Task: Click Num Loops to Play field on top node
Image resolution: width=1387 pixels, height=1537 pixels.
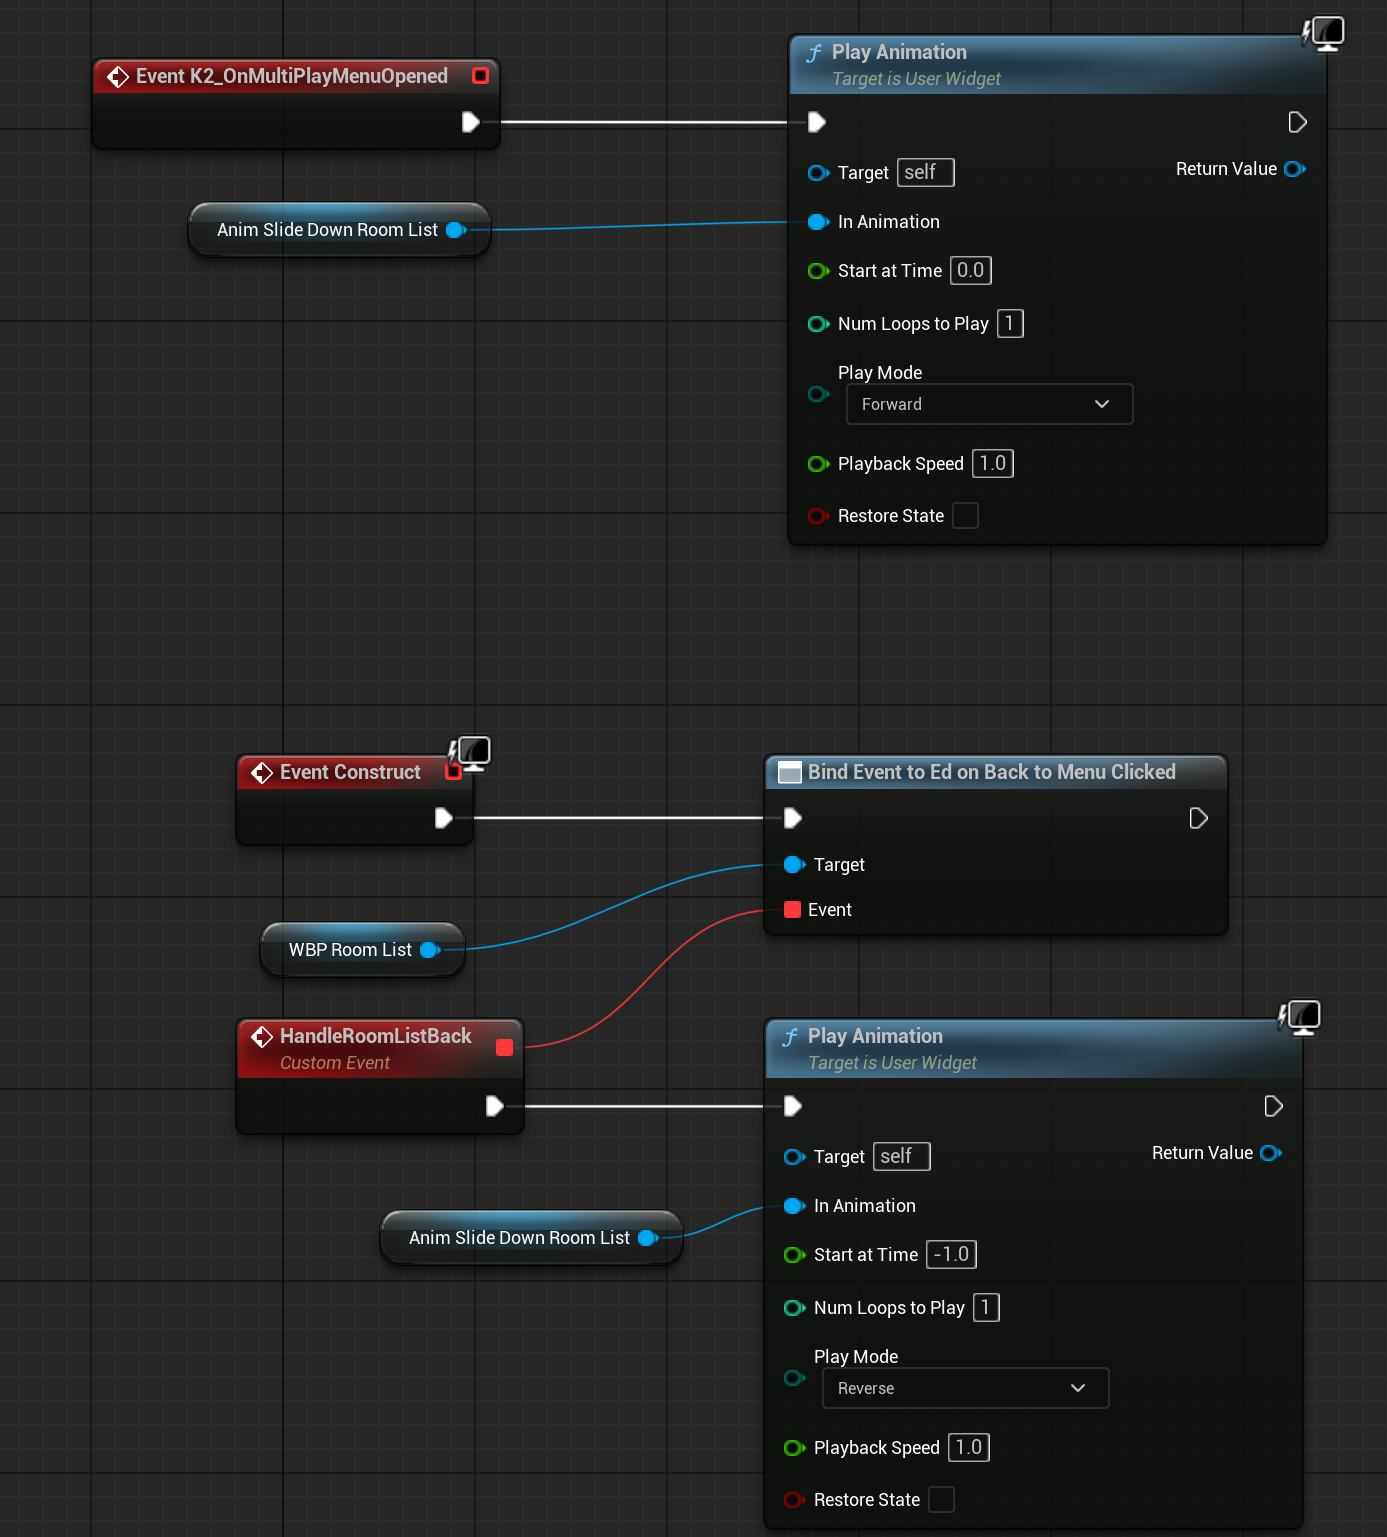Action: 1010,323
